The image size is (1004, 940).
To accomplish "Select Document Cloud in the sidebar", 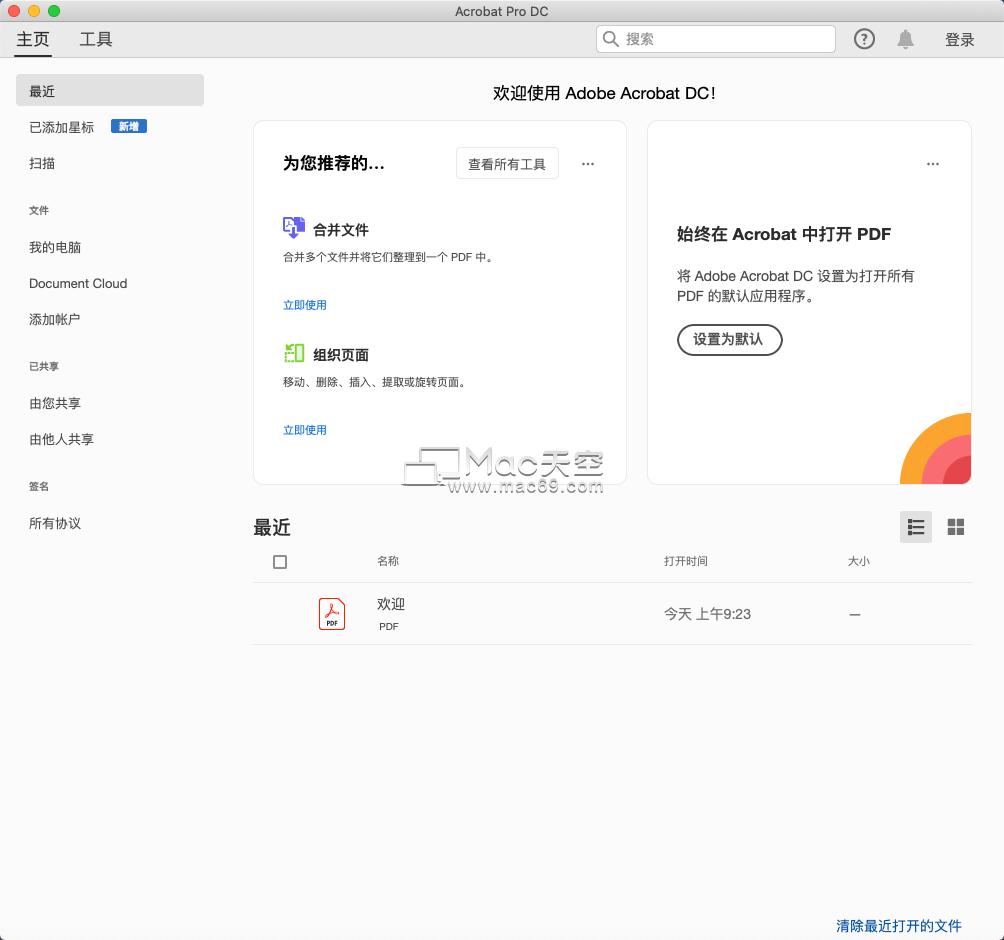I will coord(77,283).
